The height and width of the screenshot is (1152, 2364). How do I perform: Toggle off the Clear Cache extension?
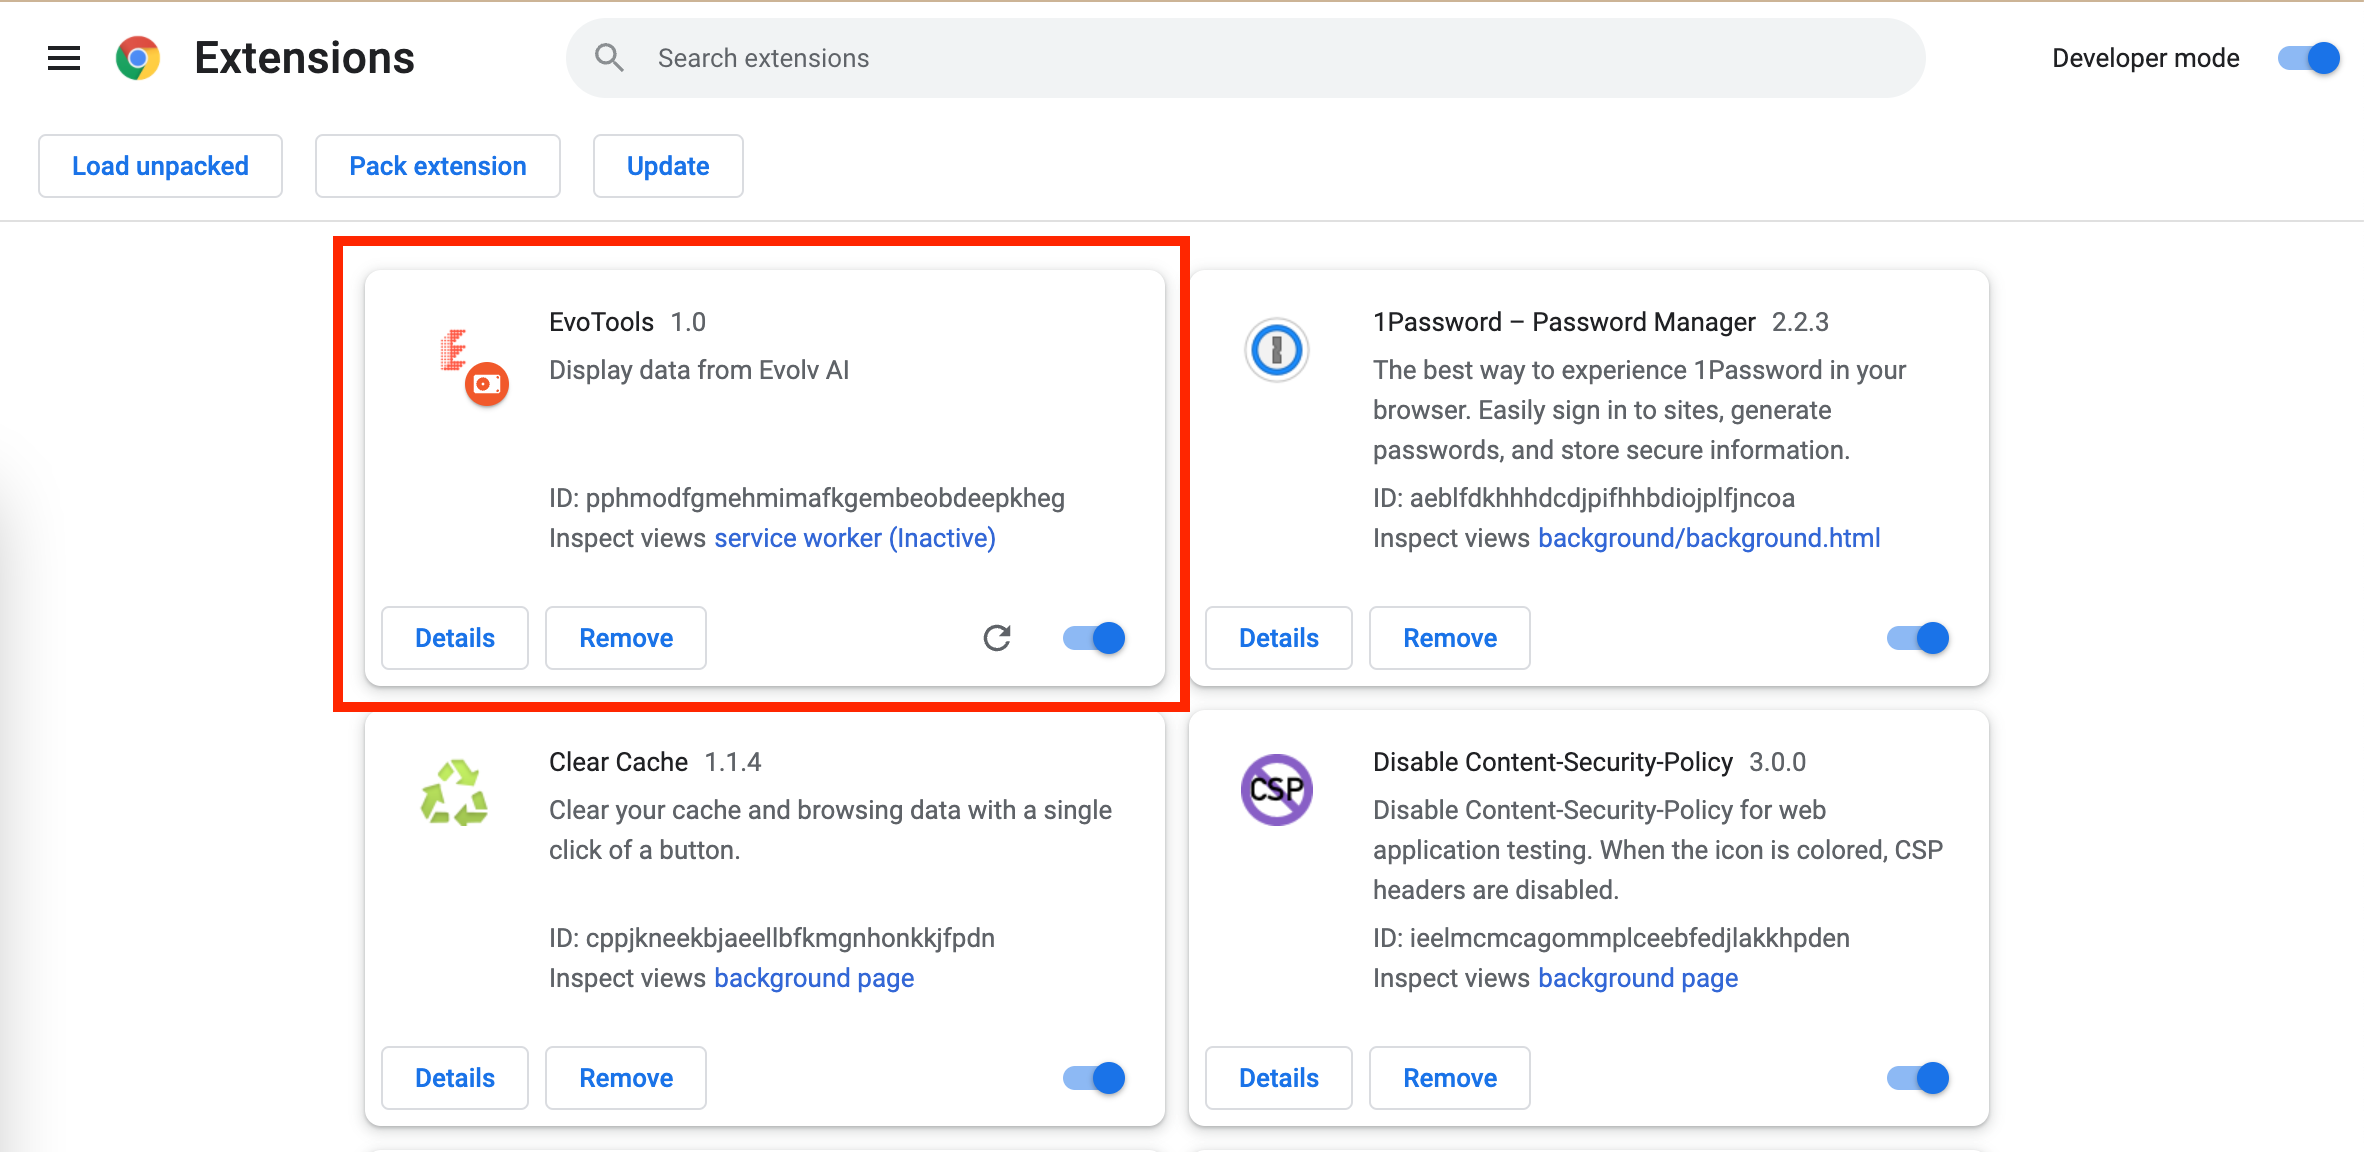[x=1094, y=1078]
